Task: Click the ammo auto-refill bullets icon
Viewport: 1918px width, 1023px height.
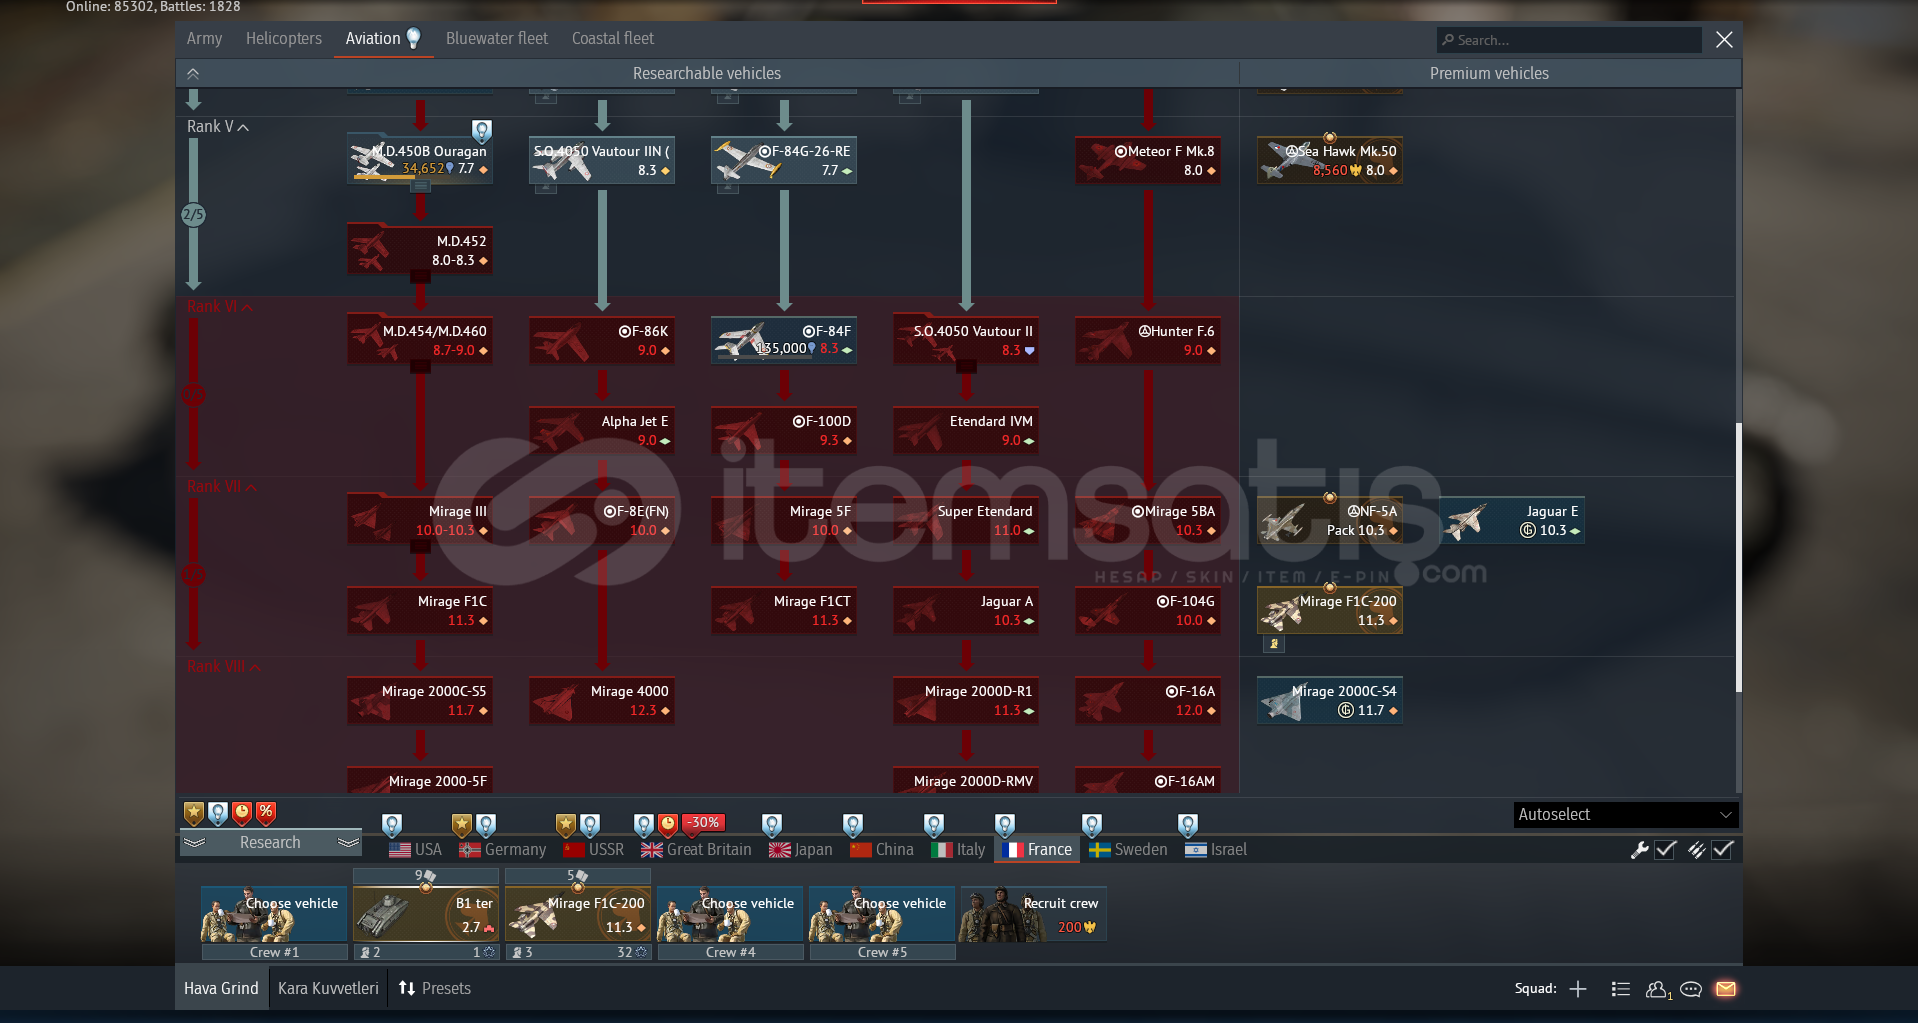Action: click(1696, 850)
